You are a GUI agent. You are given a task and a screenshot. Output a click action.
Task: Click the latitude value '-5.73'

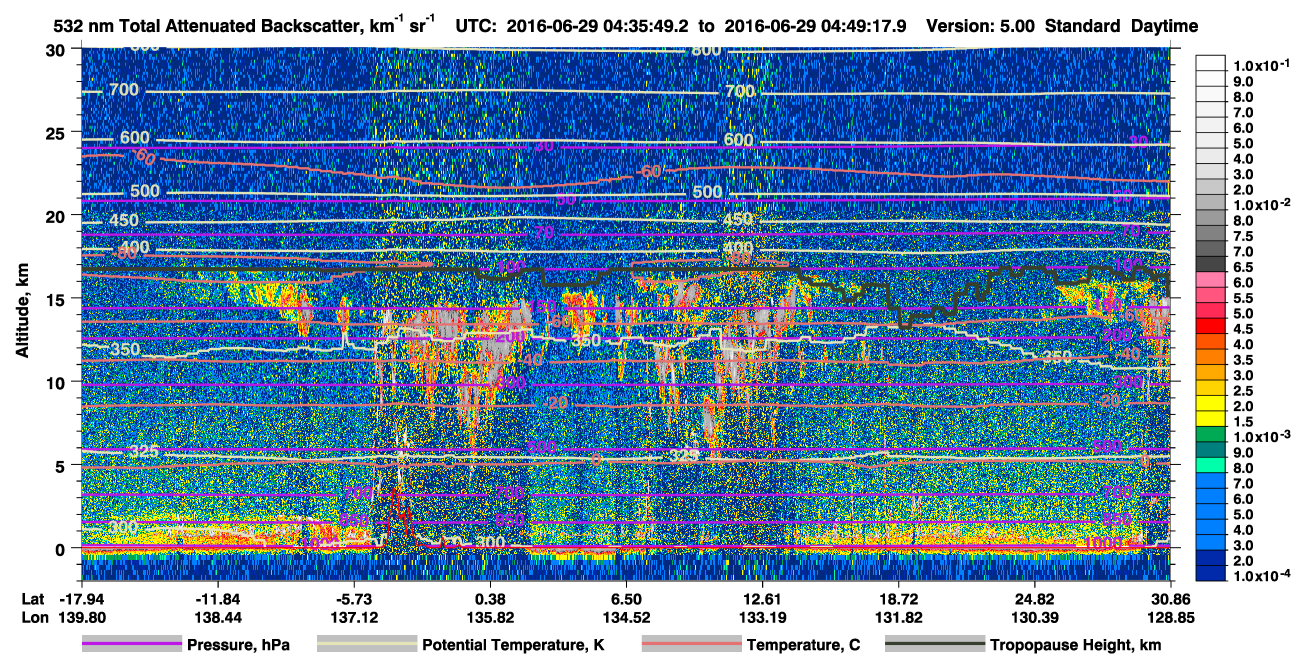pos(354,599)
